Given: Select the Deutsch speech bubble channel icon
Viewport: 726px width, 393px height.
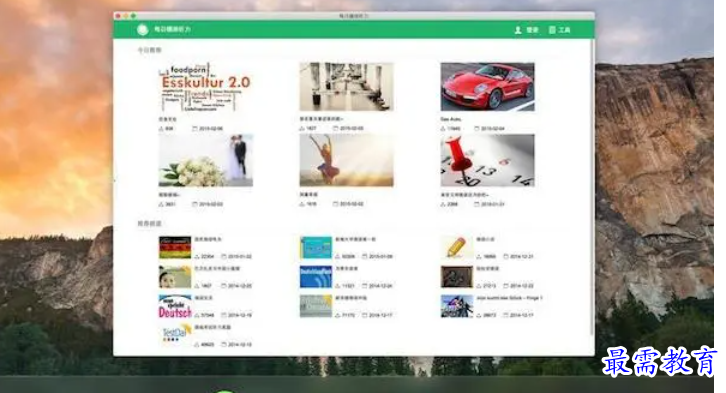Looking at the screenshot, I should click(175, 306).
